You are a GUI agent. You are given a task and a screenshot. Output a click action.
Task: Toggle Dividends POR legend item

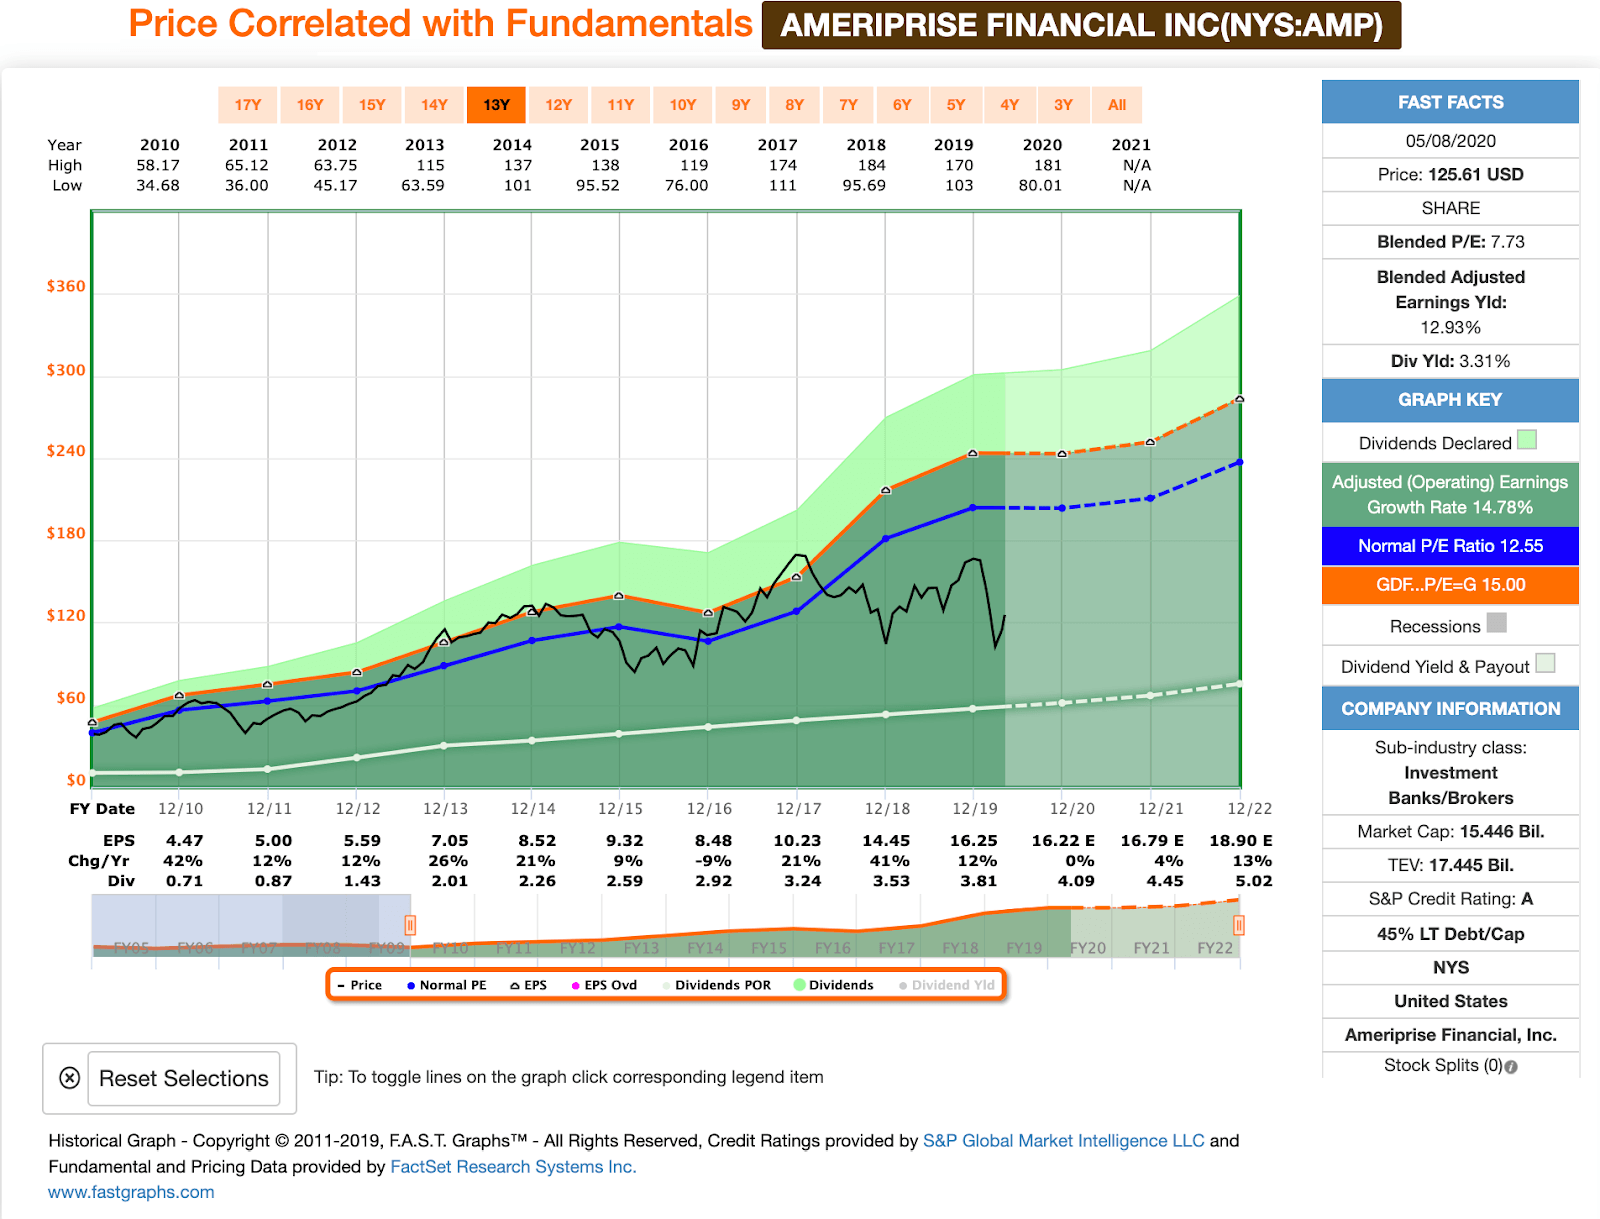pyautogui.click(x=716, y=985)
